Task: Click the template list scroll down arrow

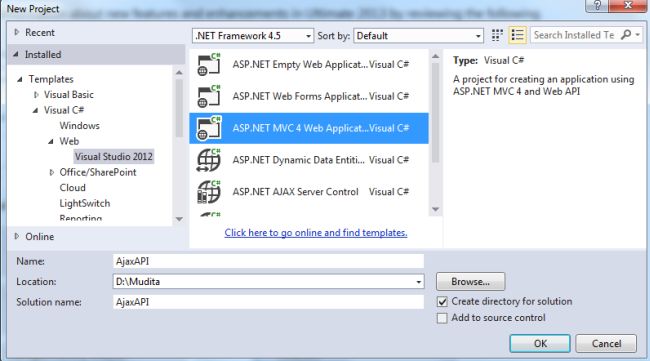Action: point(435,210)
